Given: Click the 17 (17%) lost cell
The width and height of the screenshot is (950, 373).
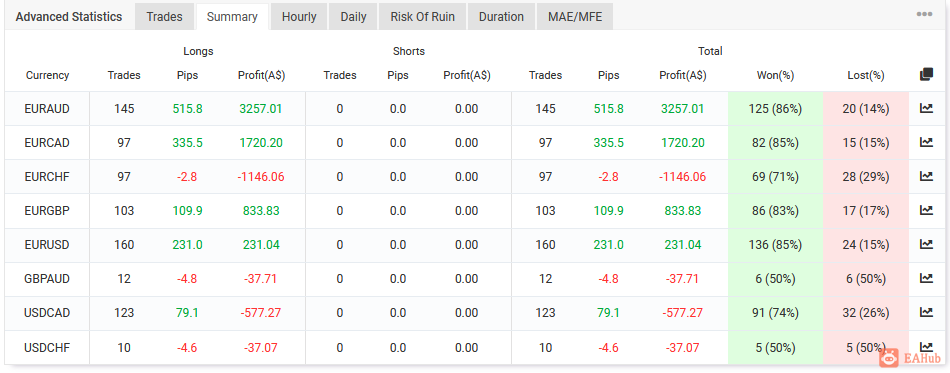Looking at the screenshot, I should [x=866, y=211].
